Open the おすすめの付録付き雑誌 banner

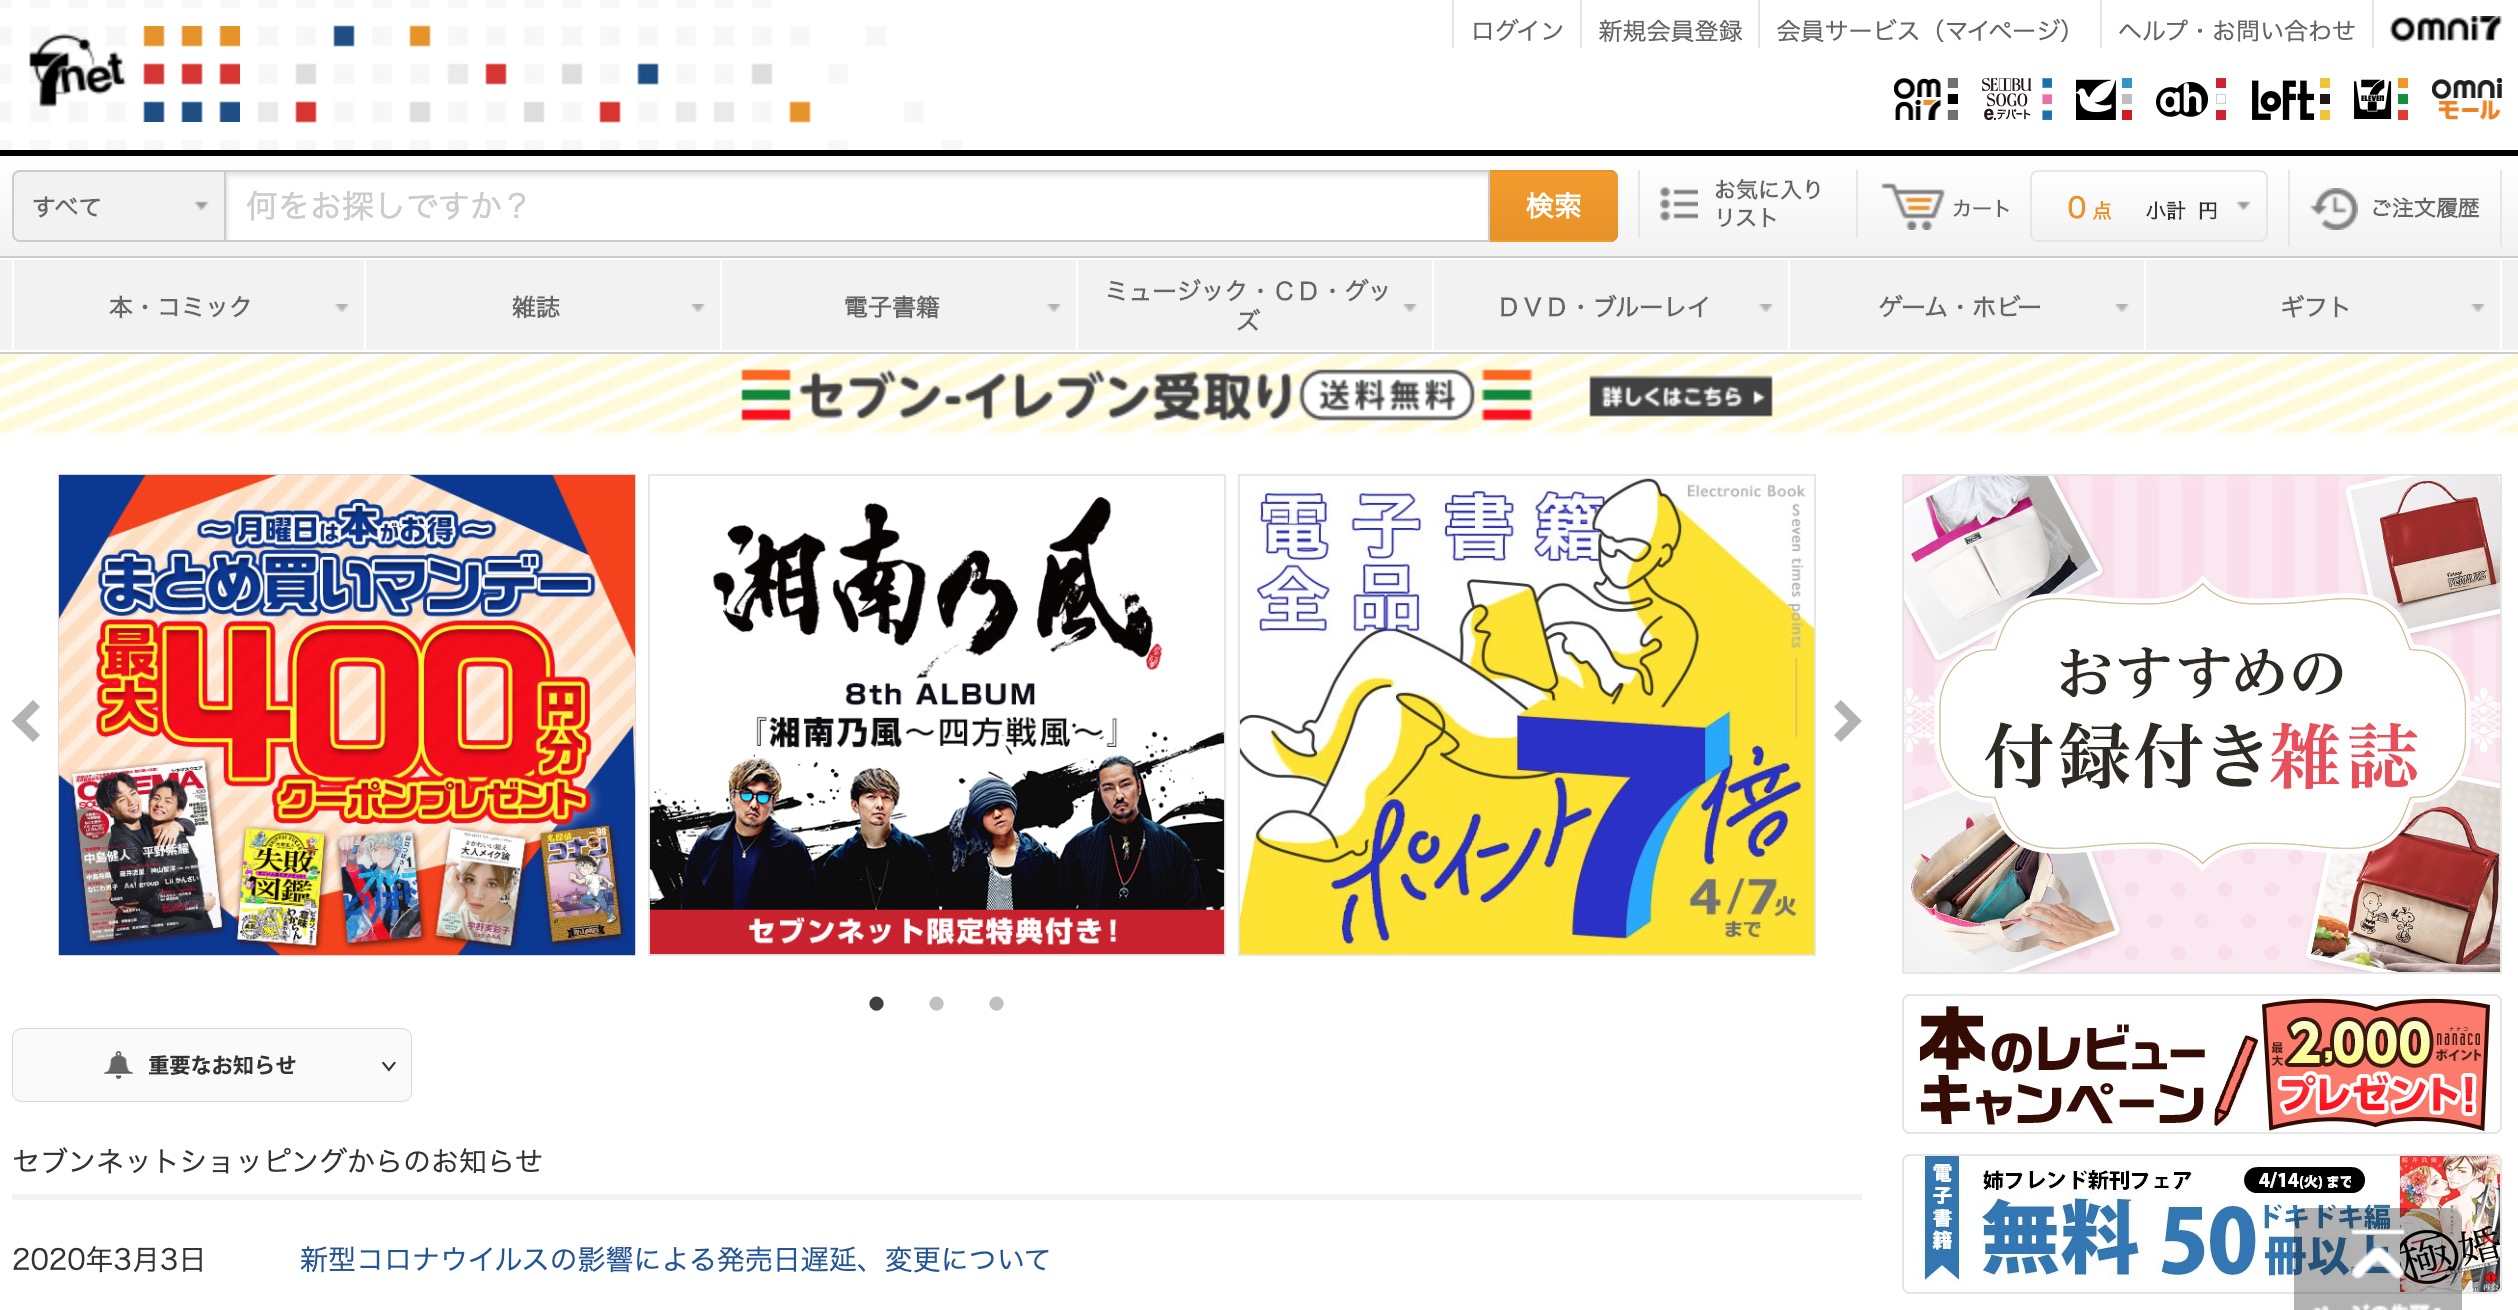pos(2201,724)
